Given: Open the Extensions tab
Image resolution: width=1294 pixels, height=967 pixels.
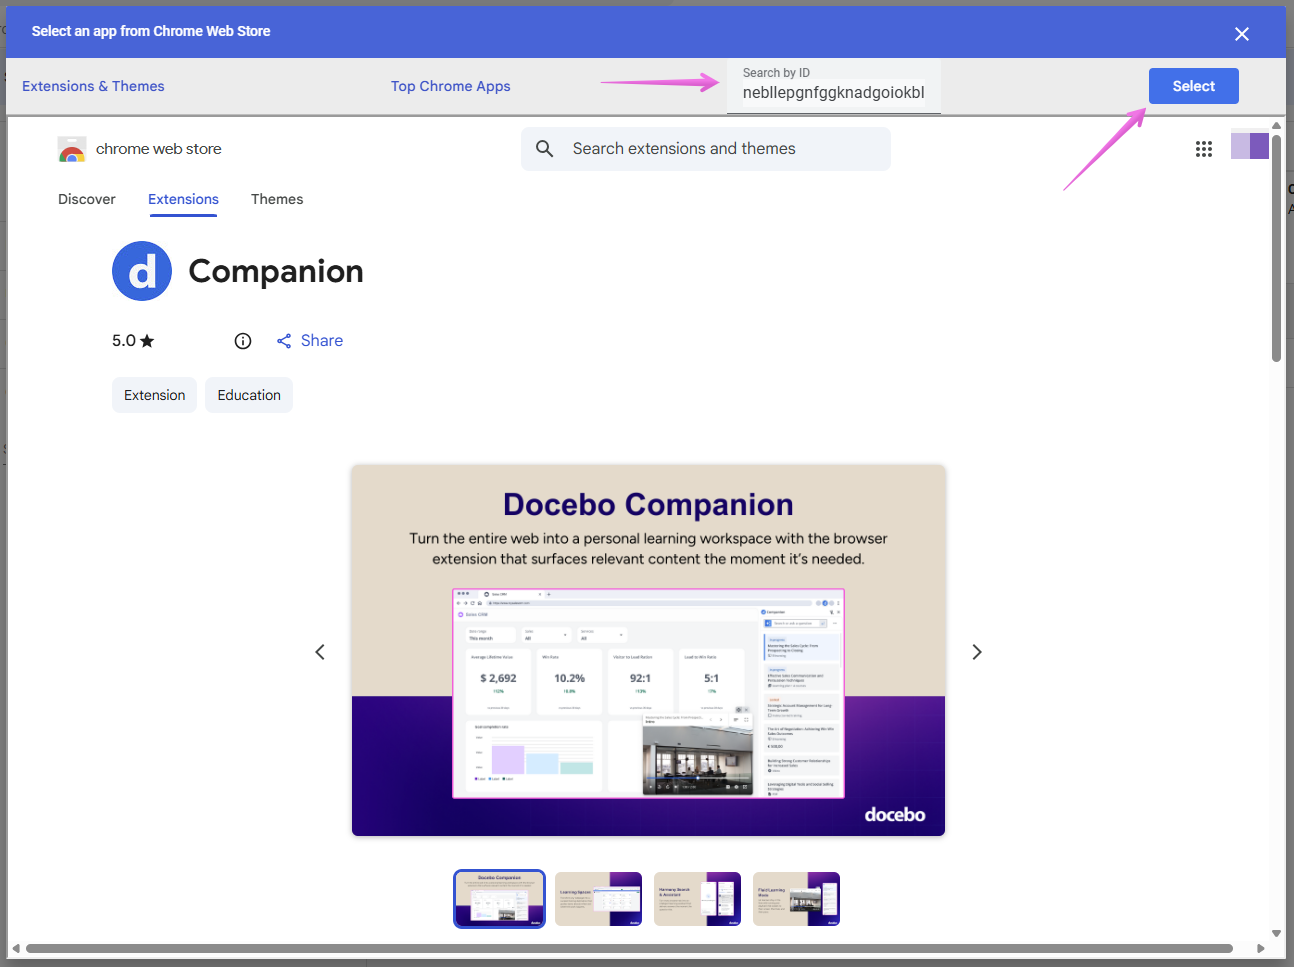Looking at the screenshot, I should pos(183,199).
